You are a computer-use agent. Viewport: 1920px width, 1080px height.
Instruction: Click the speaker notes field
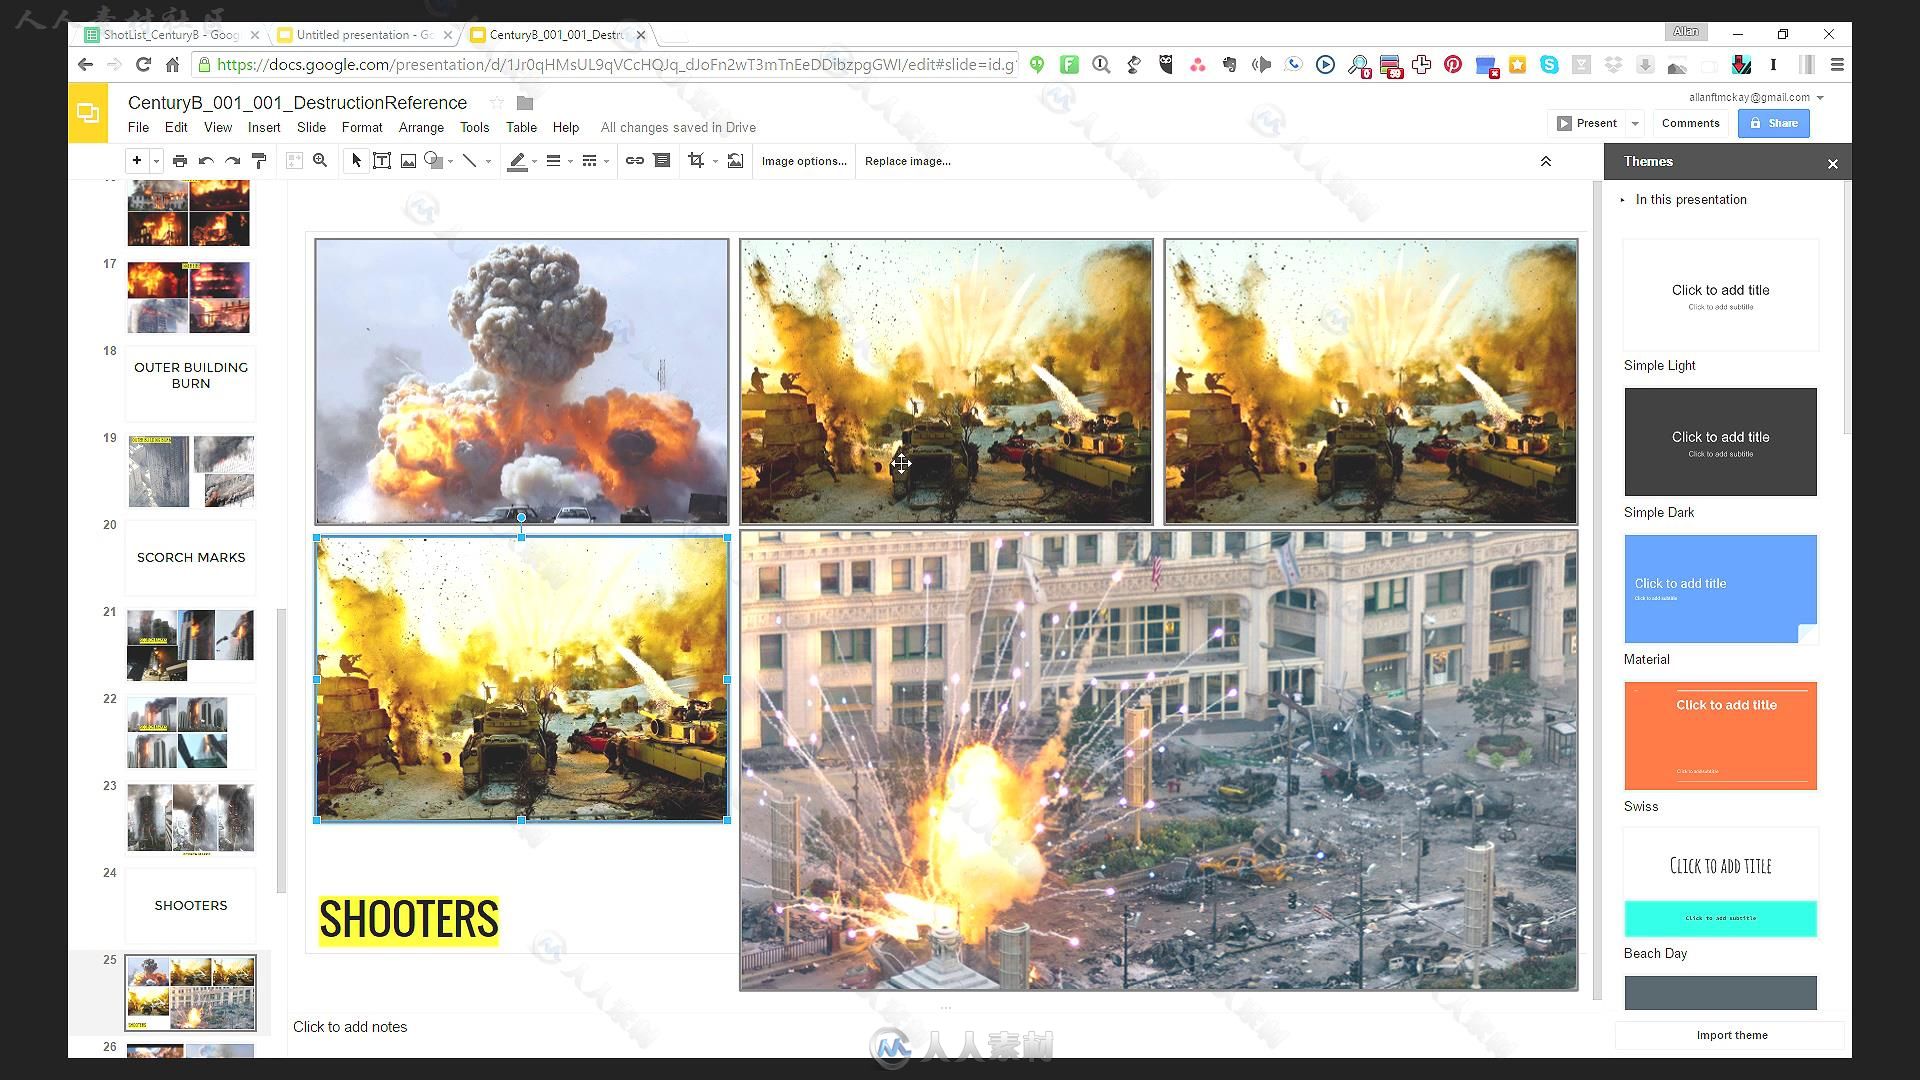940,1027
